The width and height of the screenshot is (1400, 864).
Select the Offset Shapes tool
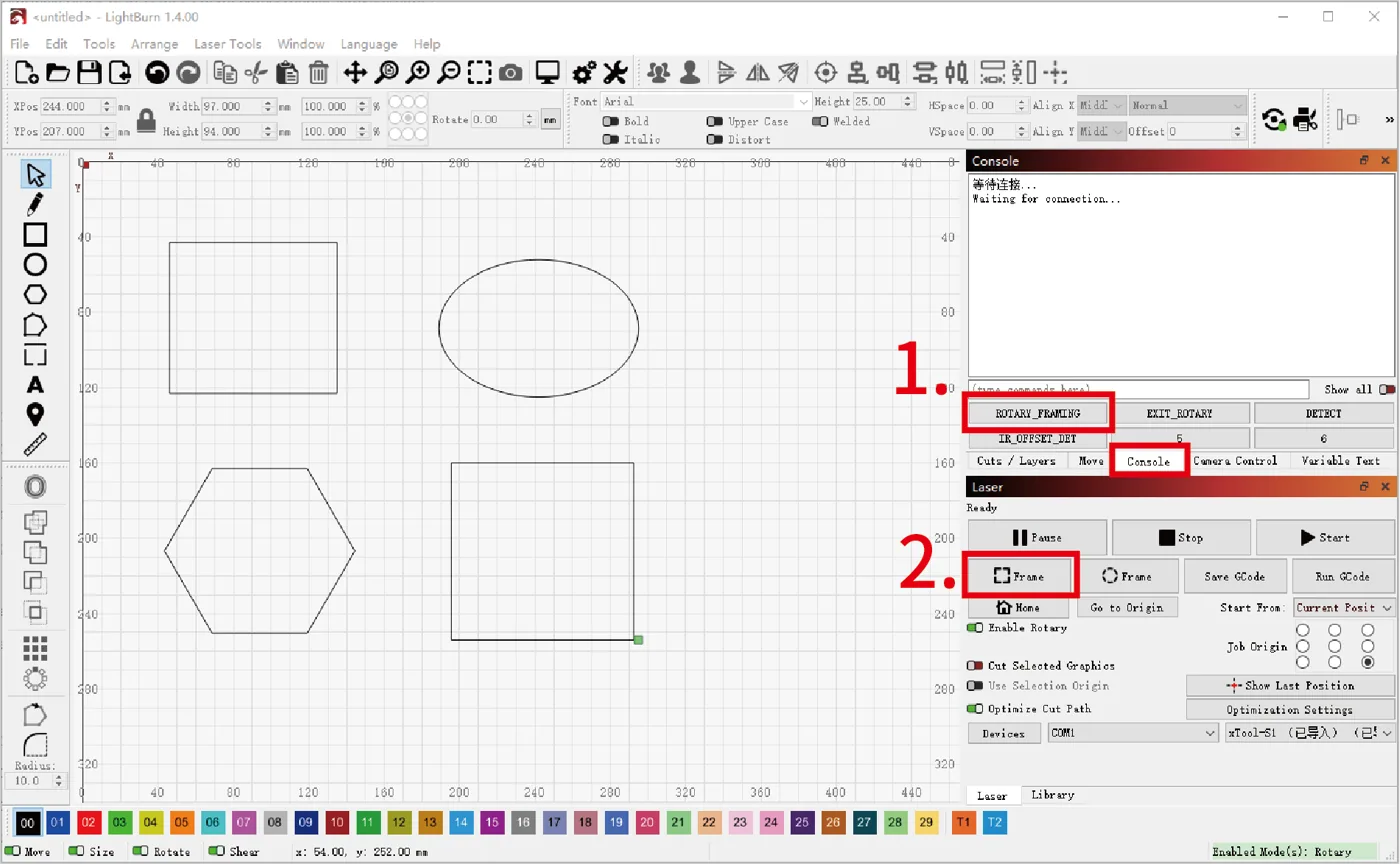tap(35, 487)
